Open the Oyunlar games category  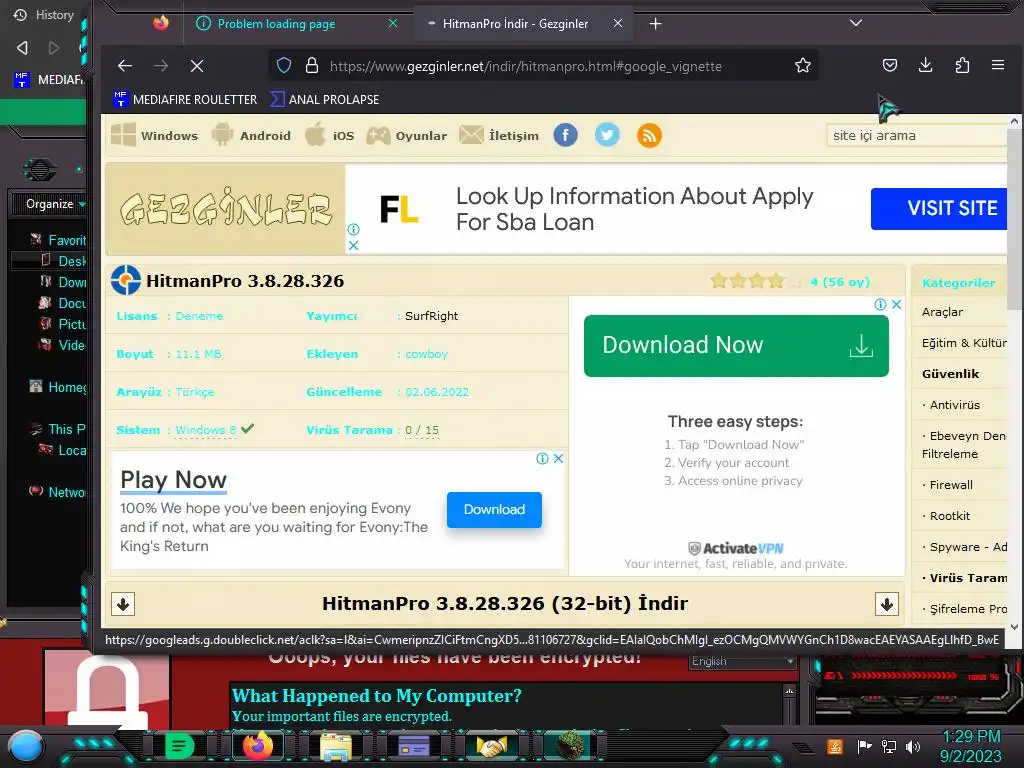[x=406, y=135]
